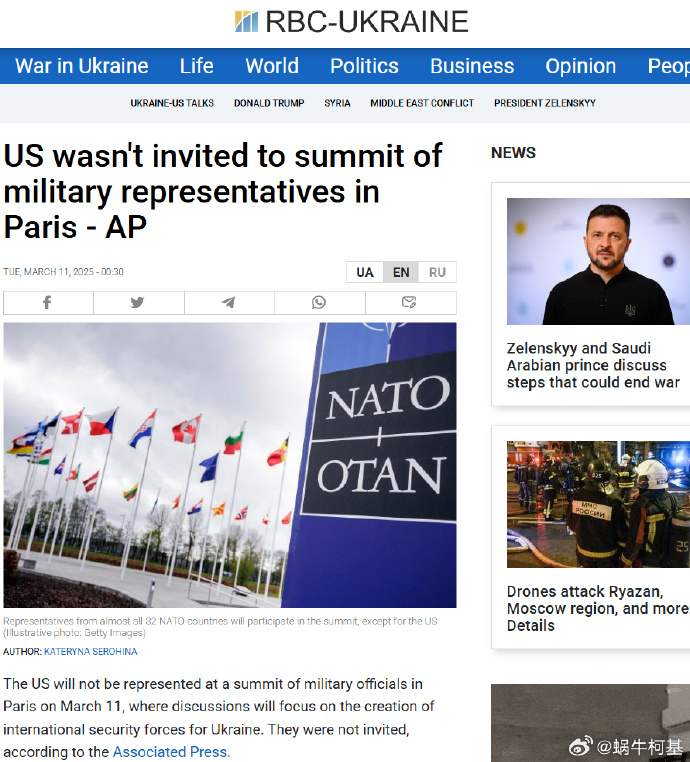Share the article via Twitter icon
This screenshot has height=762, width=690.
(138, 303)
